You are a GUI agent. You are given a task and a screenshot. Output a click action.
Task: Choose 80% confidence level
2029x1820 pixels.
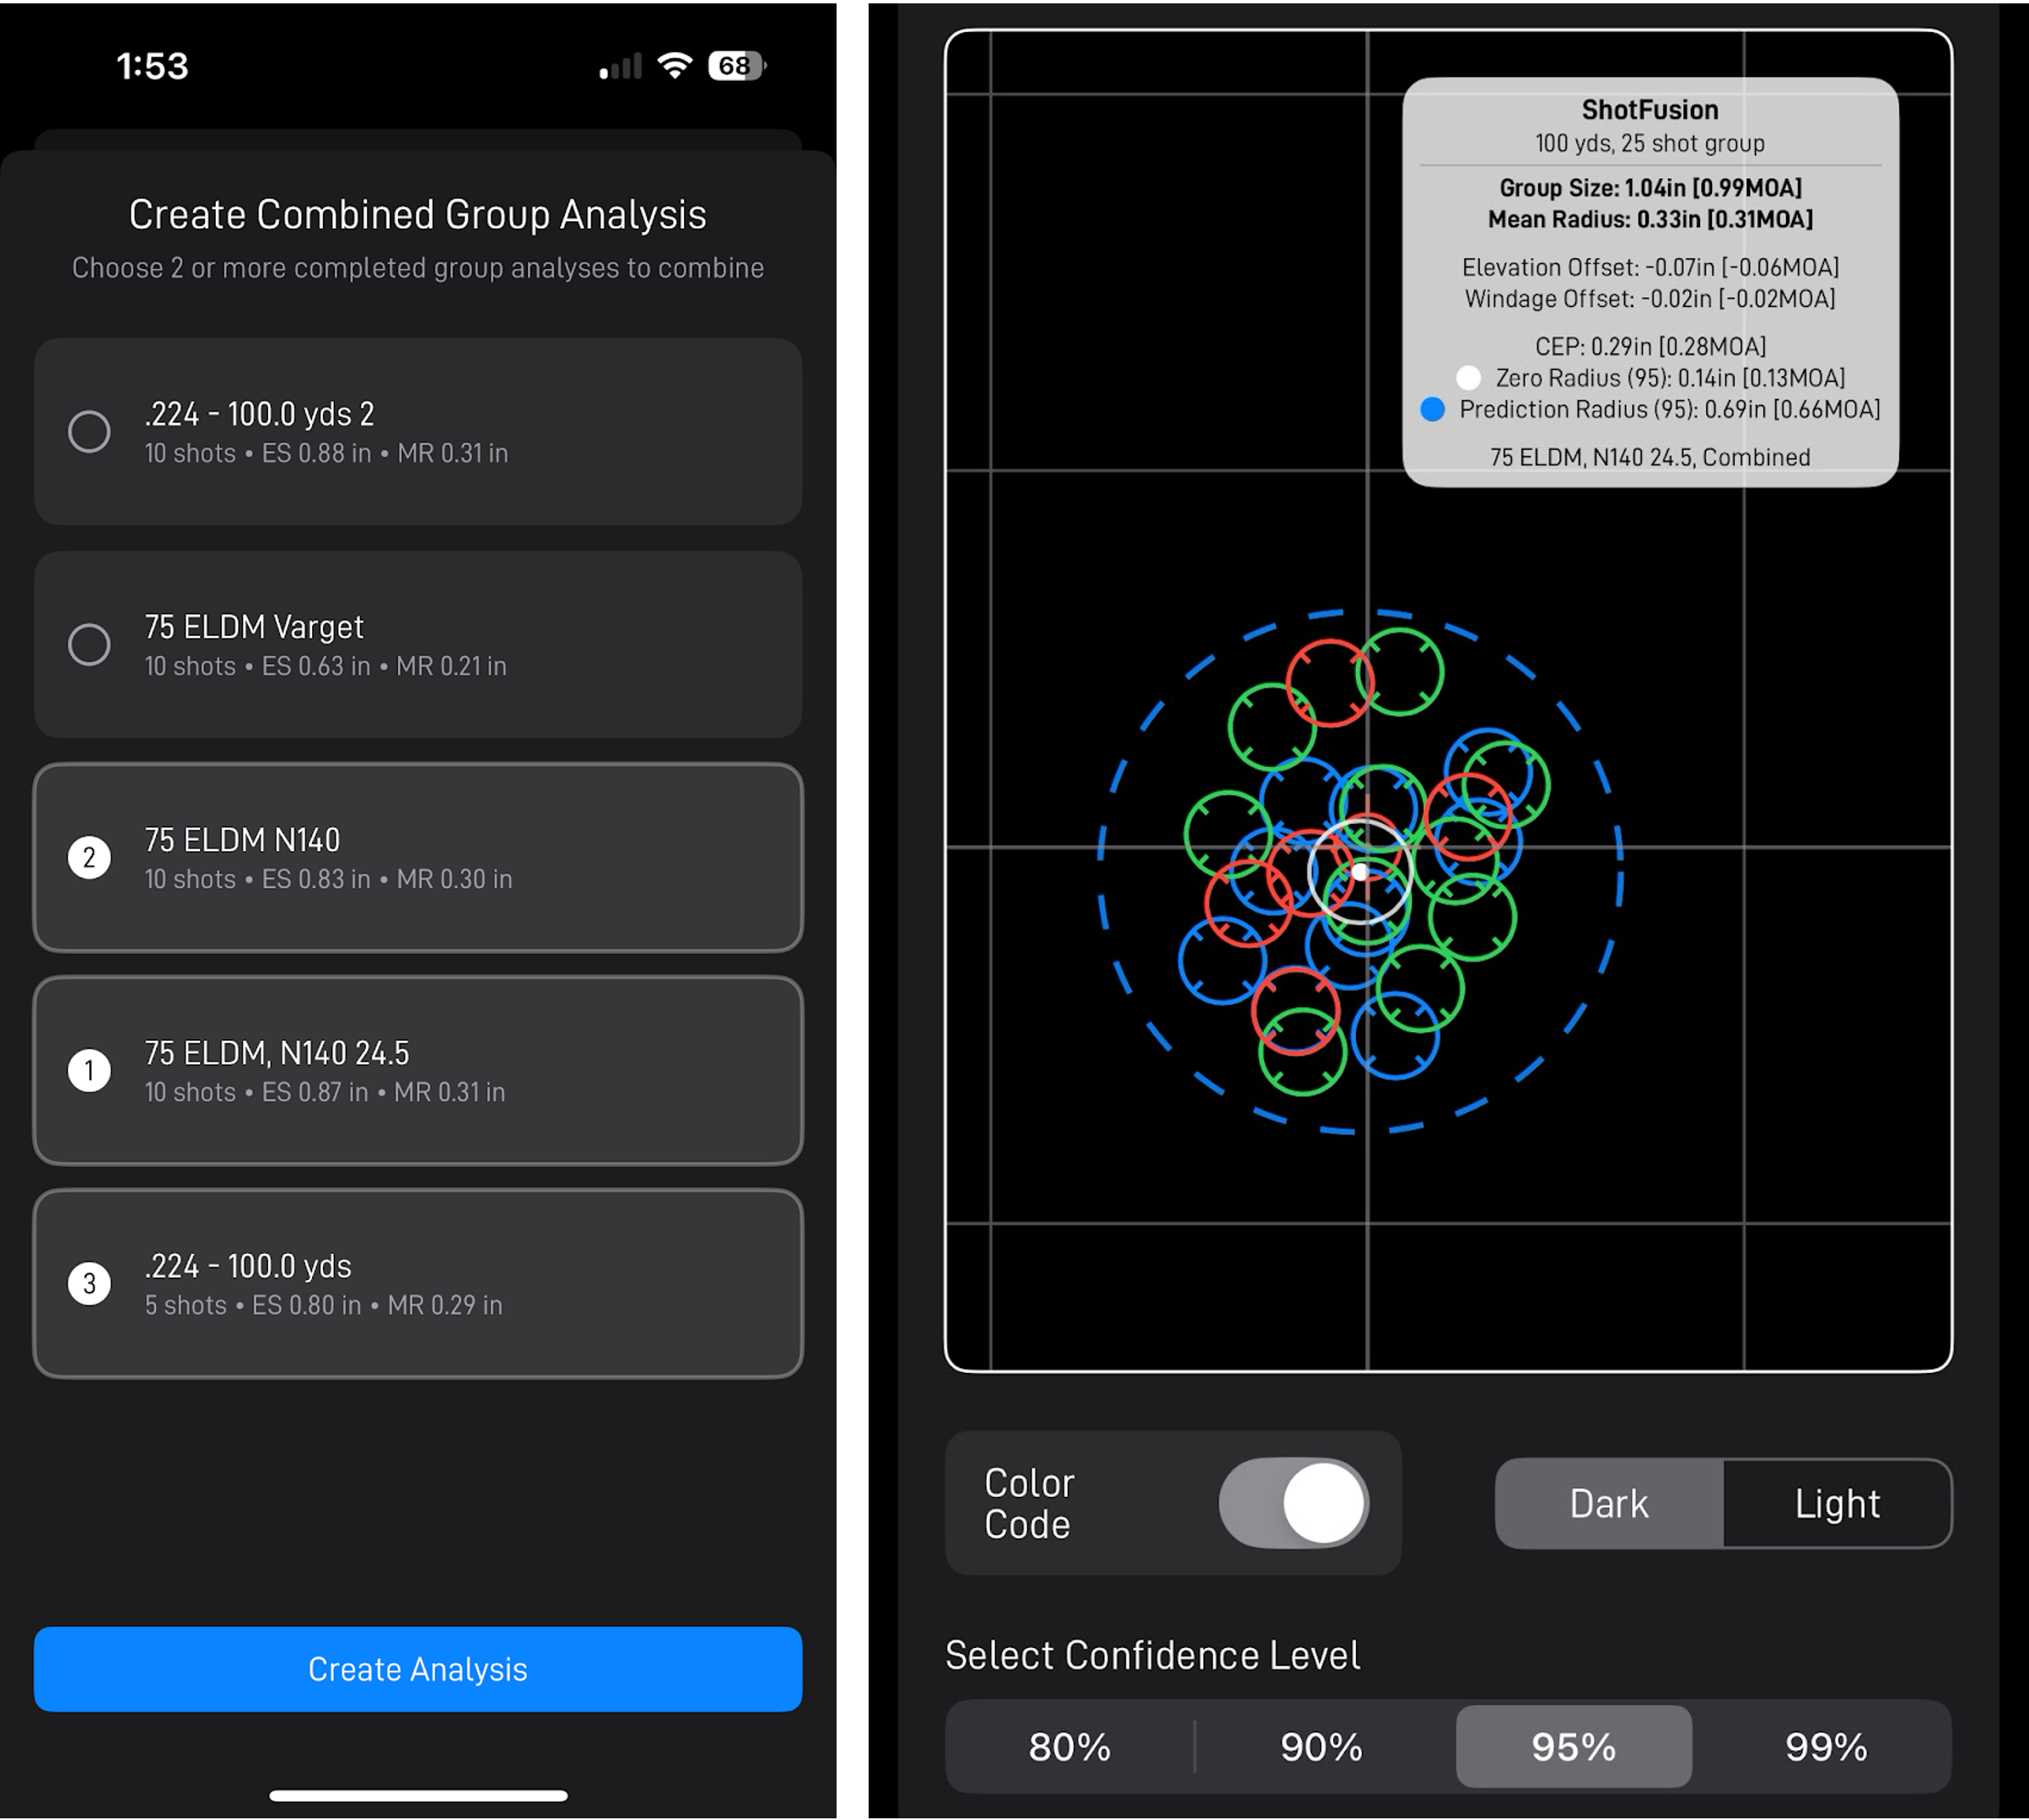pyautogui.click(x=1069, y=1747)
